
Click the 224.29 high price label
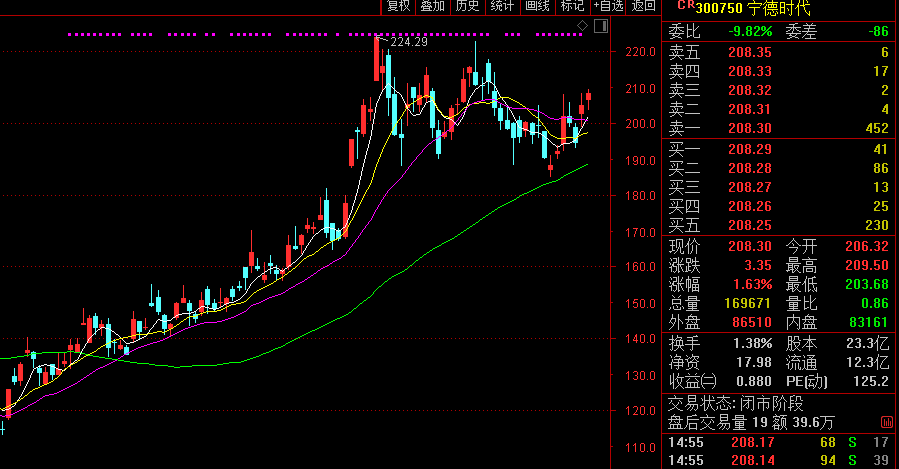(409, 42)
